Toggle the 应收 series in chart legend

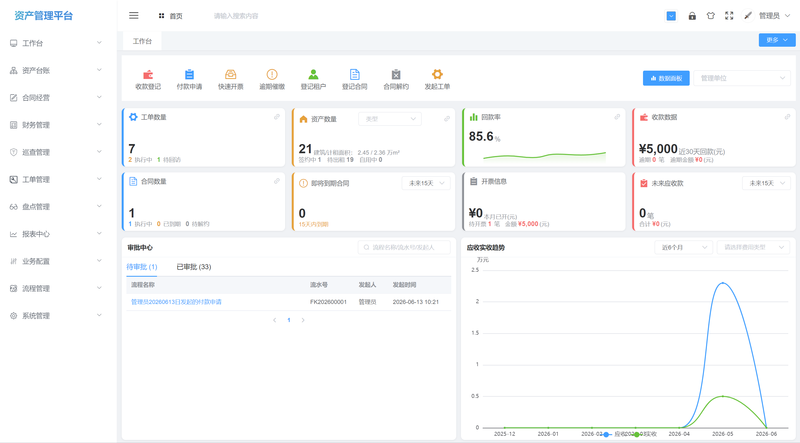pyautogui.click(x=614, y=434)
